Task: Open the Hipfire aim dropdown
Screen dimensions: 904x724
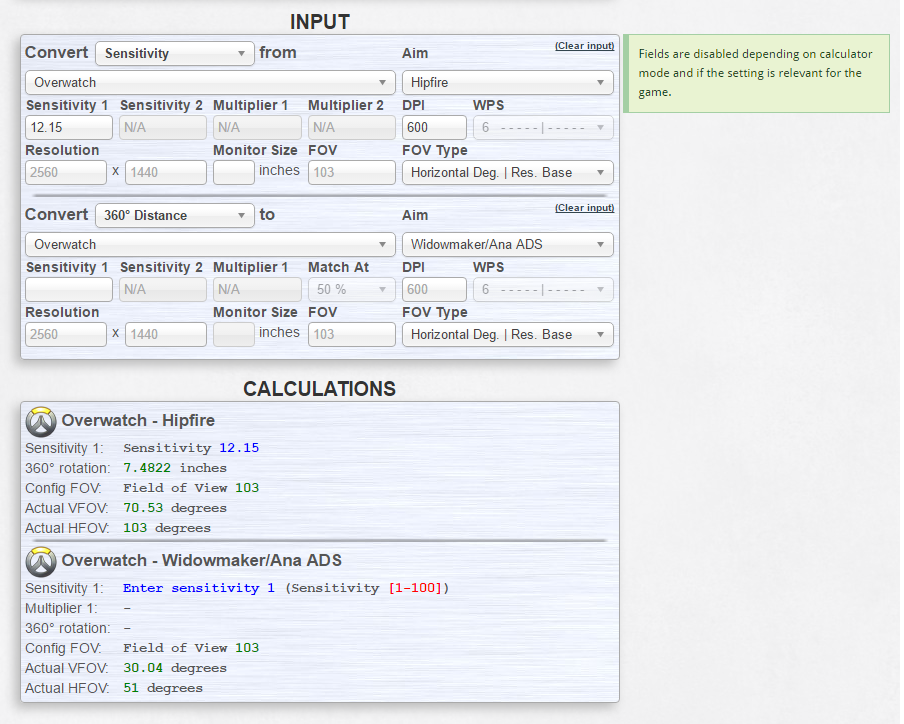Action: tap(508, 82)
